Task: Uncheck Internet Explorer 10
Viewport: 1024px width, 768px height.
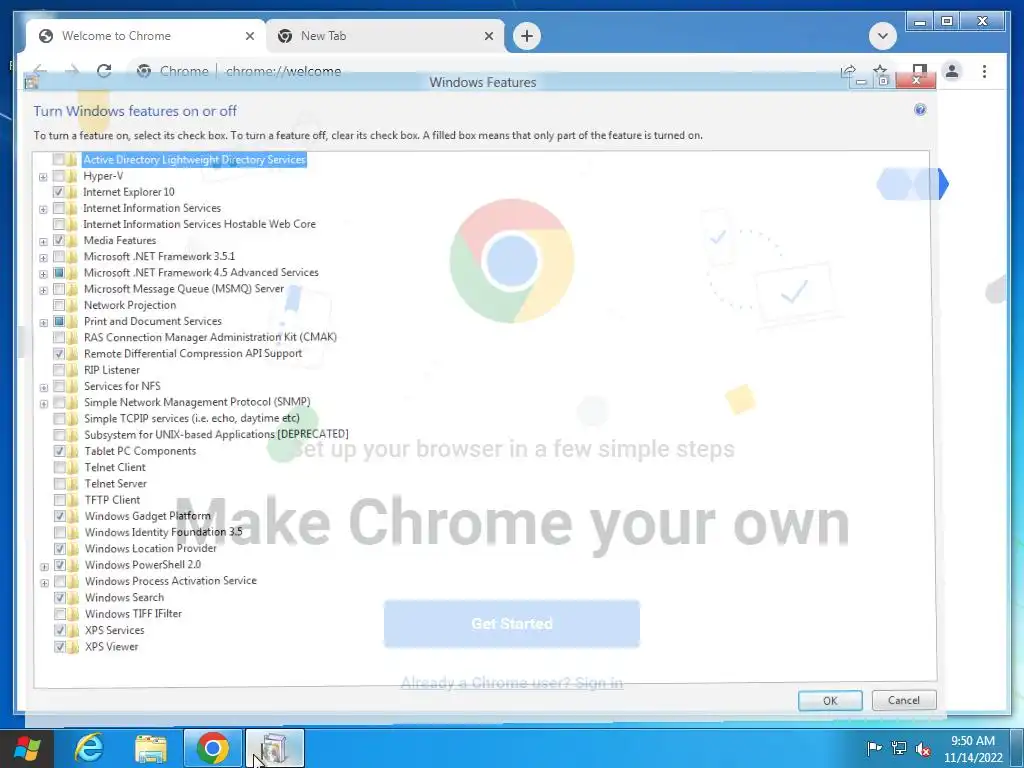Action: click(58, 192)
